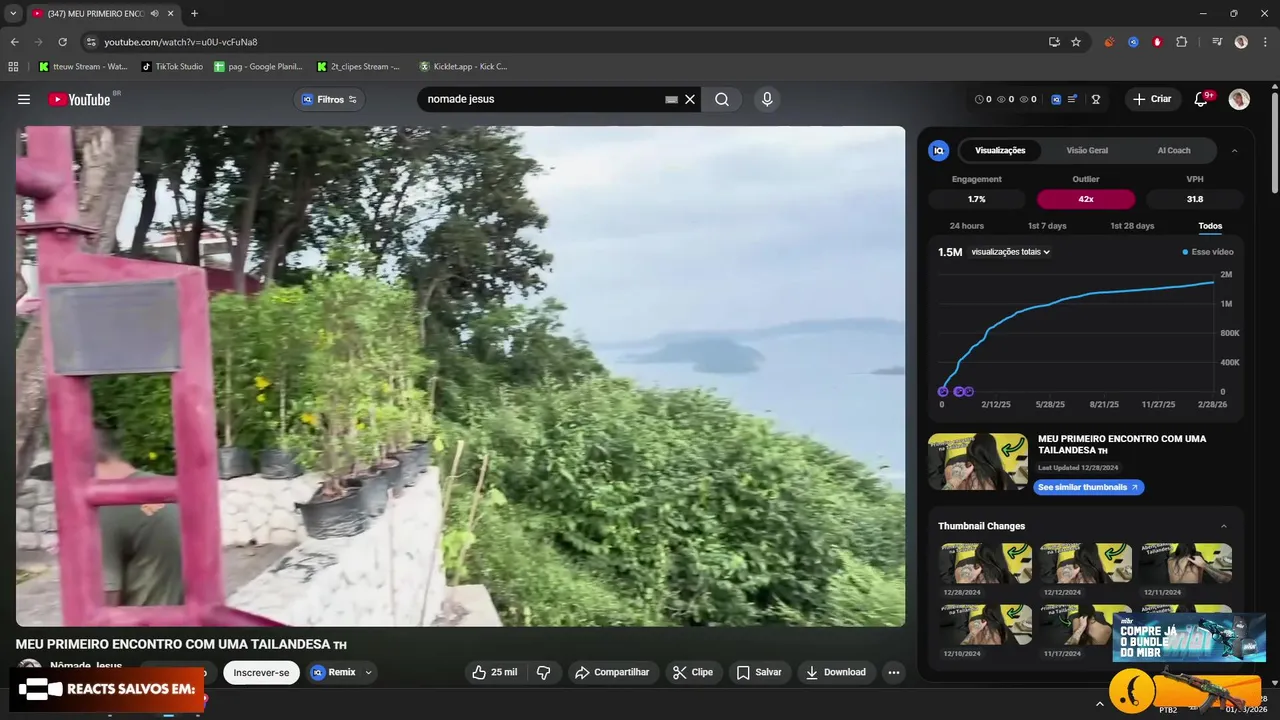The width and height of the screenshot is (1280, 720).
Task: Click the Download button
Action: (836, 673)
